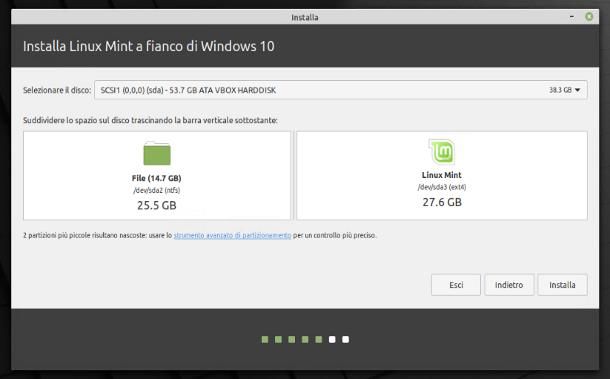Click the heading Installa Linux Mint a fianco di Windows 10
The width and height of the screenshot is (610, 379).
pyautogui.click(x=149, y=46)
